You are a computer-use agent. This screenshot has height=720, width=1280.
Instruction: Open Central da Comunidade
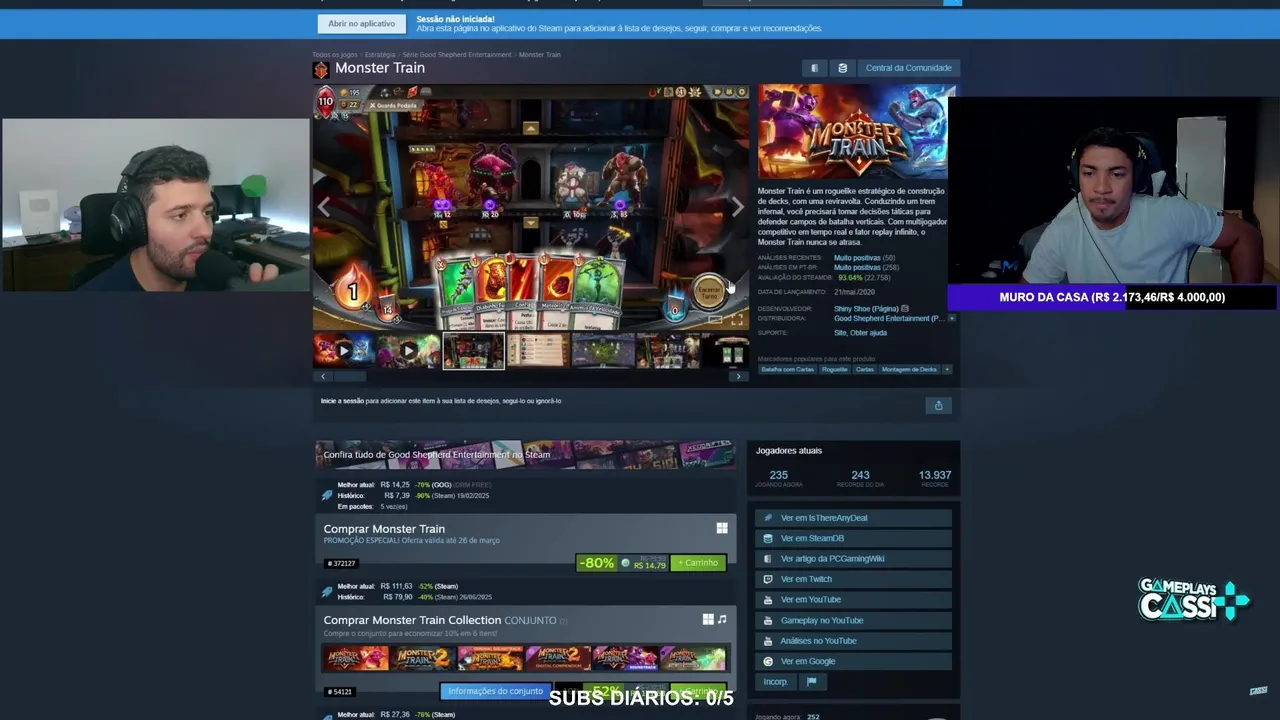pos(908,68)
